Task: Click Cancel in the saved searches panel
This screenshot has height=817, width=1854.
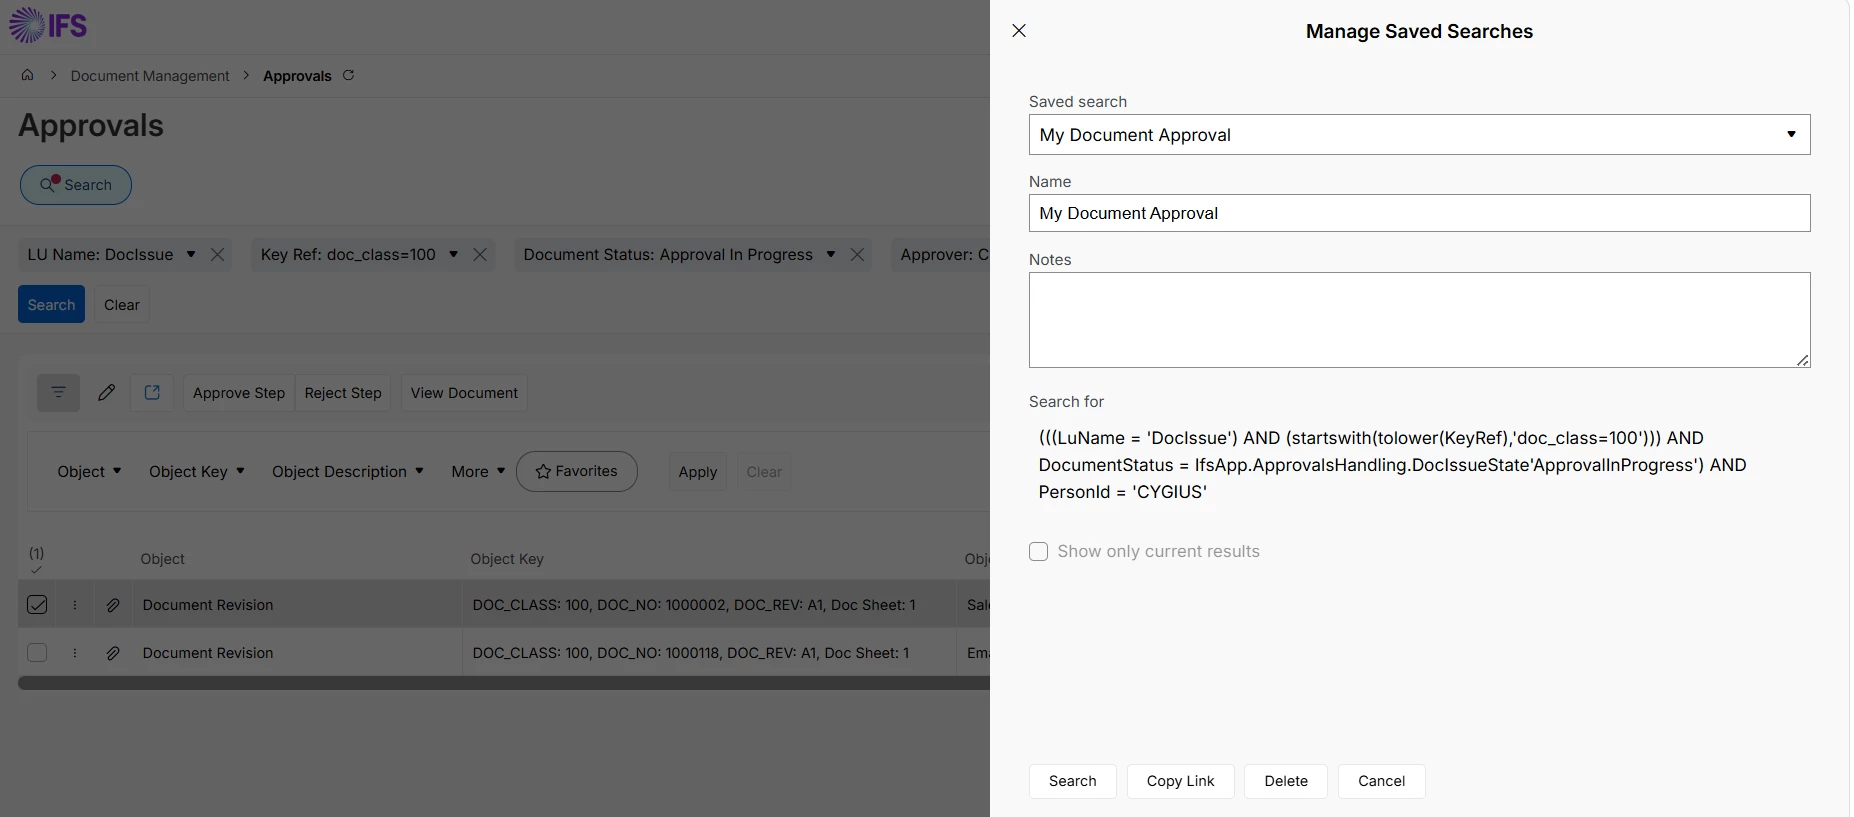Action: pos(1381,781)
